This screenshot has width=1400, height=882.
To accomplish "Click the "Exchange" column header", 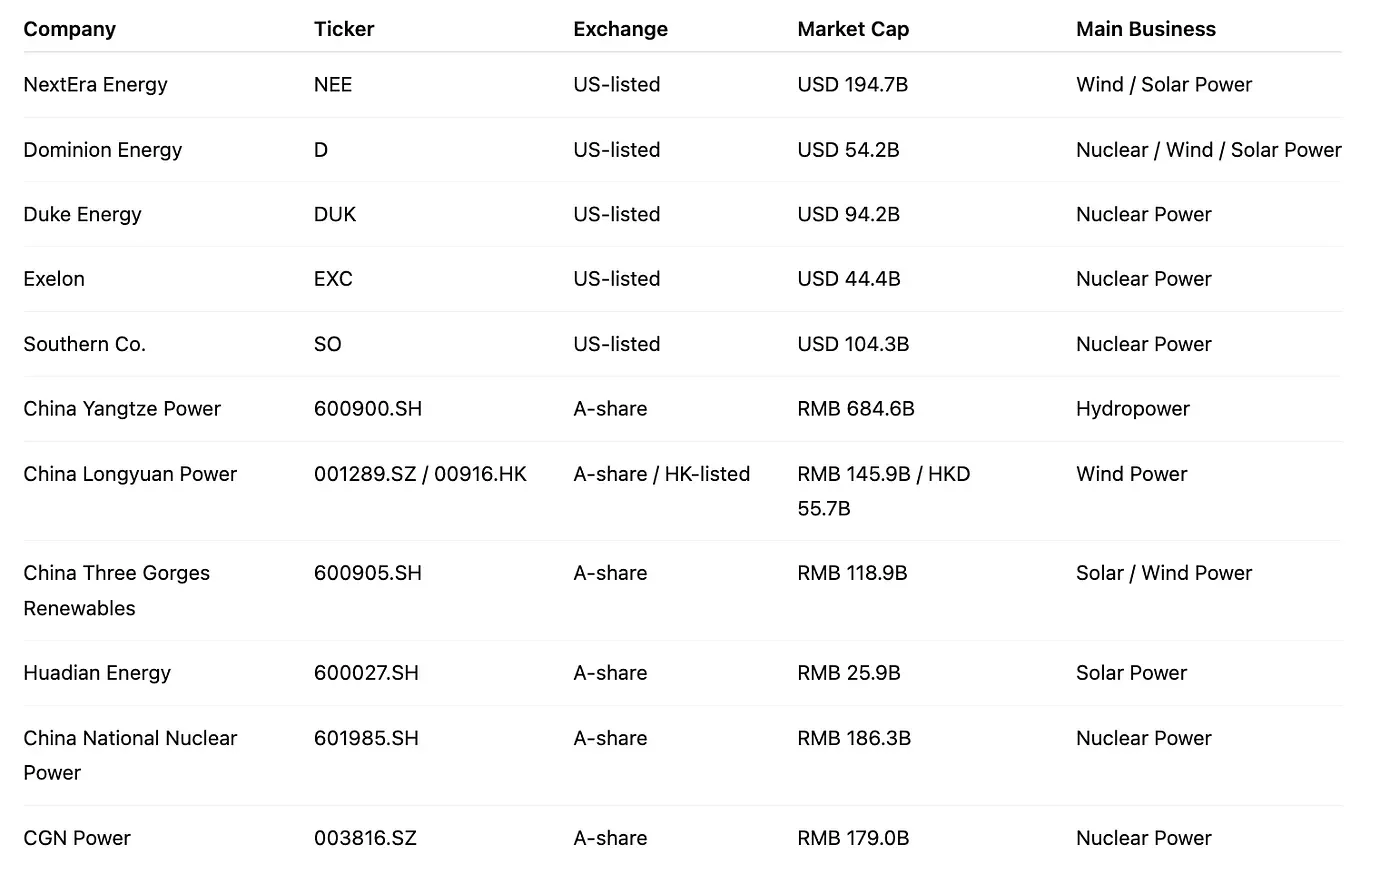I will [x=620, y=29].
